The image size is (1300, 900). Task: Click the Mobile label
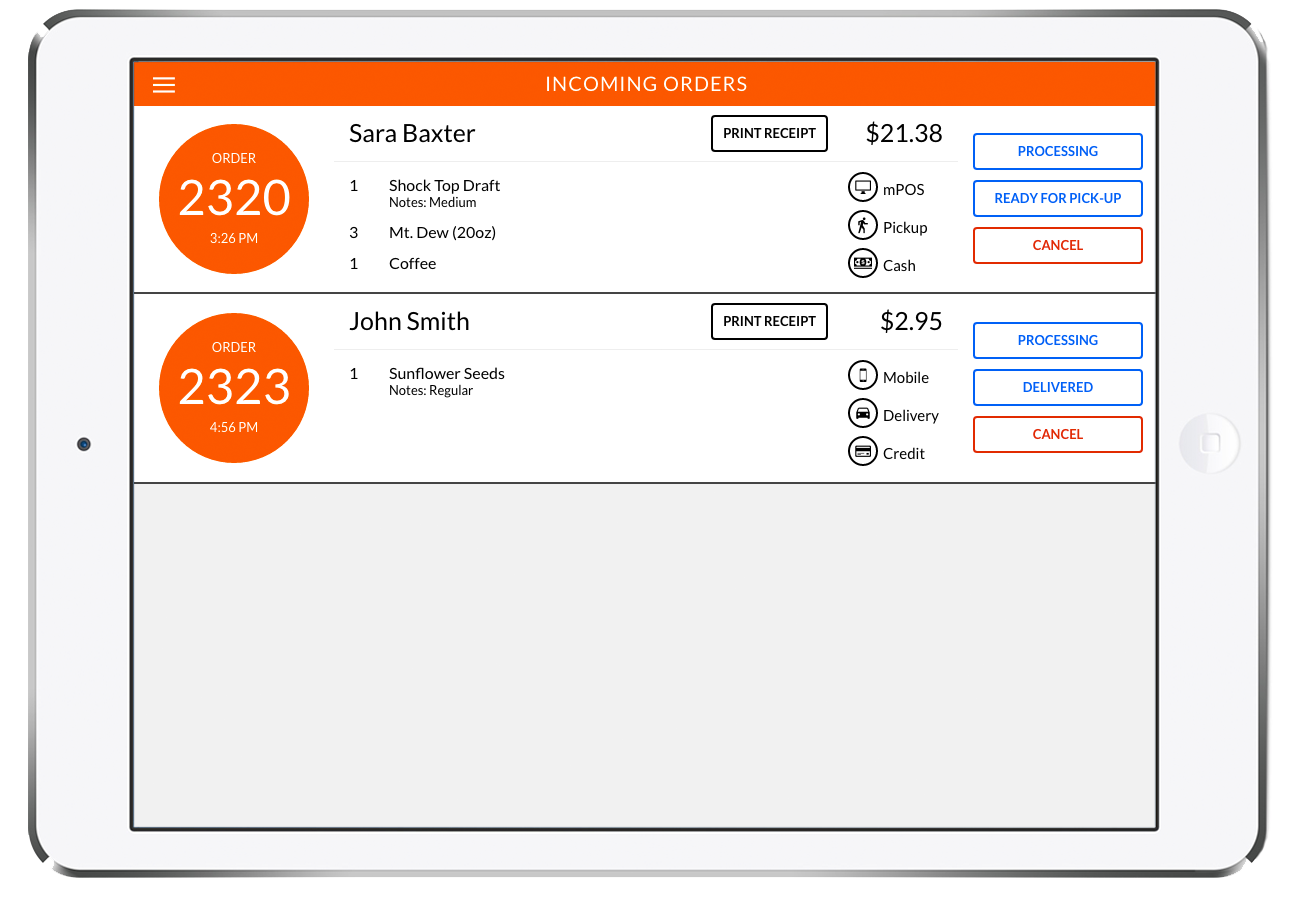point(906,377)
